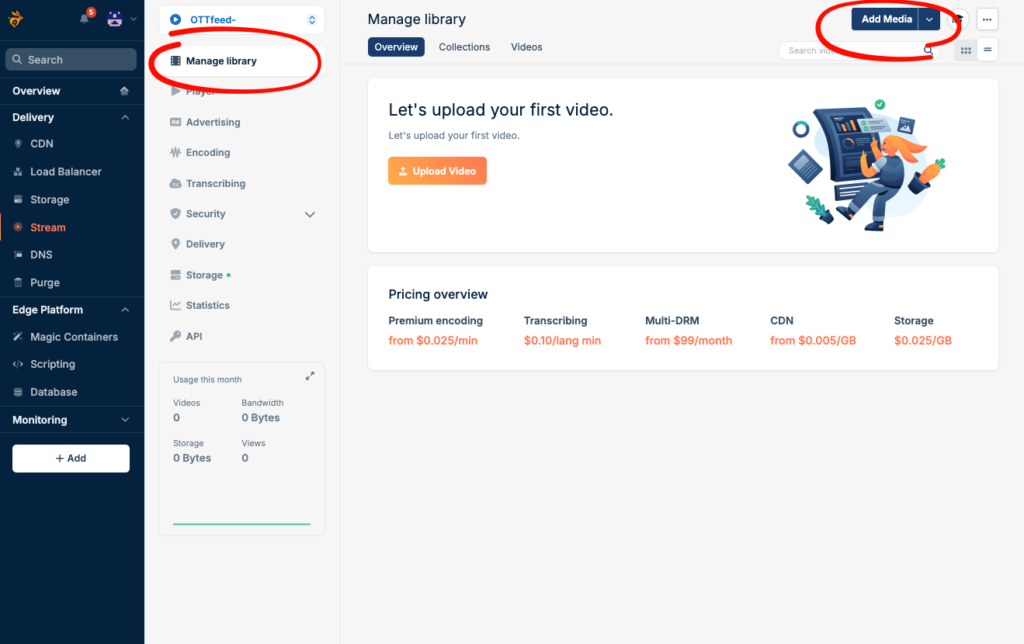Open the notifications bell
This screenshot has height=644, width=1024.
click(x=84, y=19)
